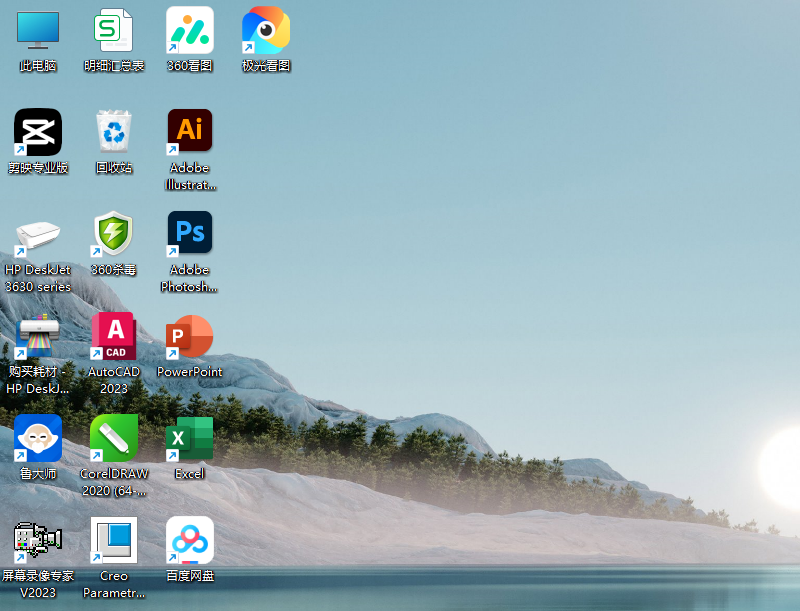The width and height of the screenshot is (800, 611).
Task: Select the "购买耗材 - HP DeskJ..." label text
Action: point(37,380)
